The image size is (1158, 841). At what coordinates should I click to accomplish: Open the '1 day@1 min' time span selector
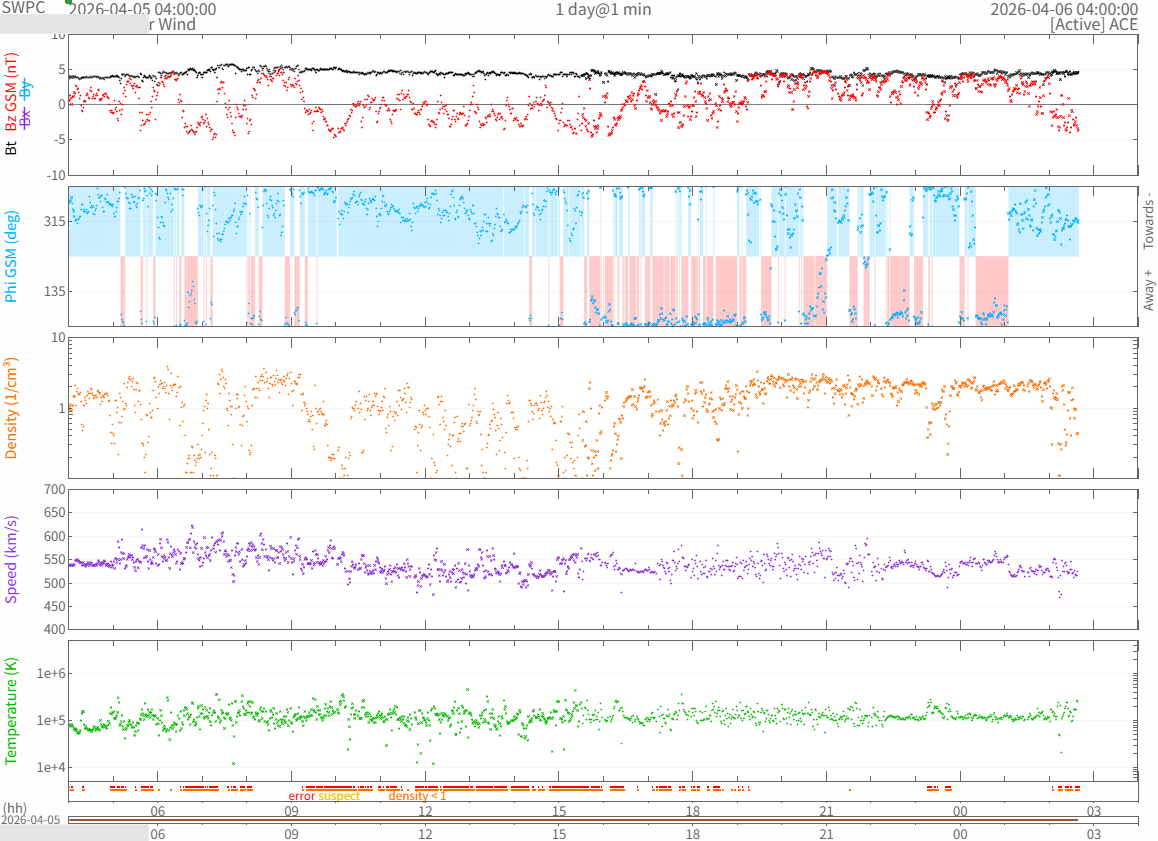tap(603, 9)
